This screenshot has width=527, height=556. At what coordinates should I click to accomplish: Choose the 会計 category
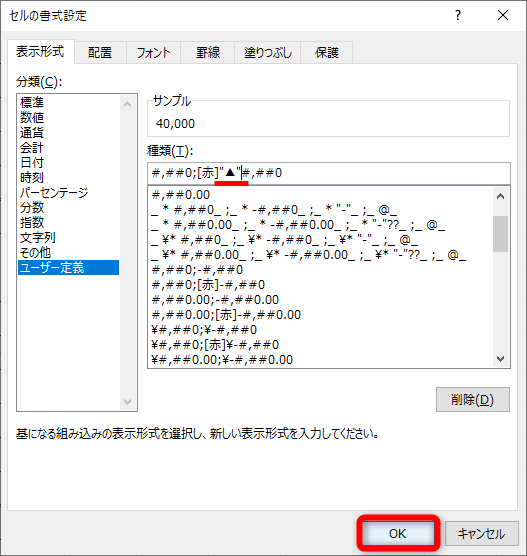coord(68,148)
